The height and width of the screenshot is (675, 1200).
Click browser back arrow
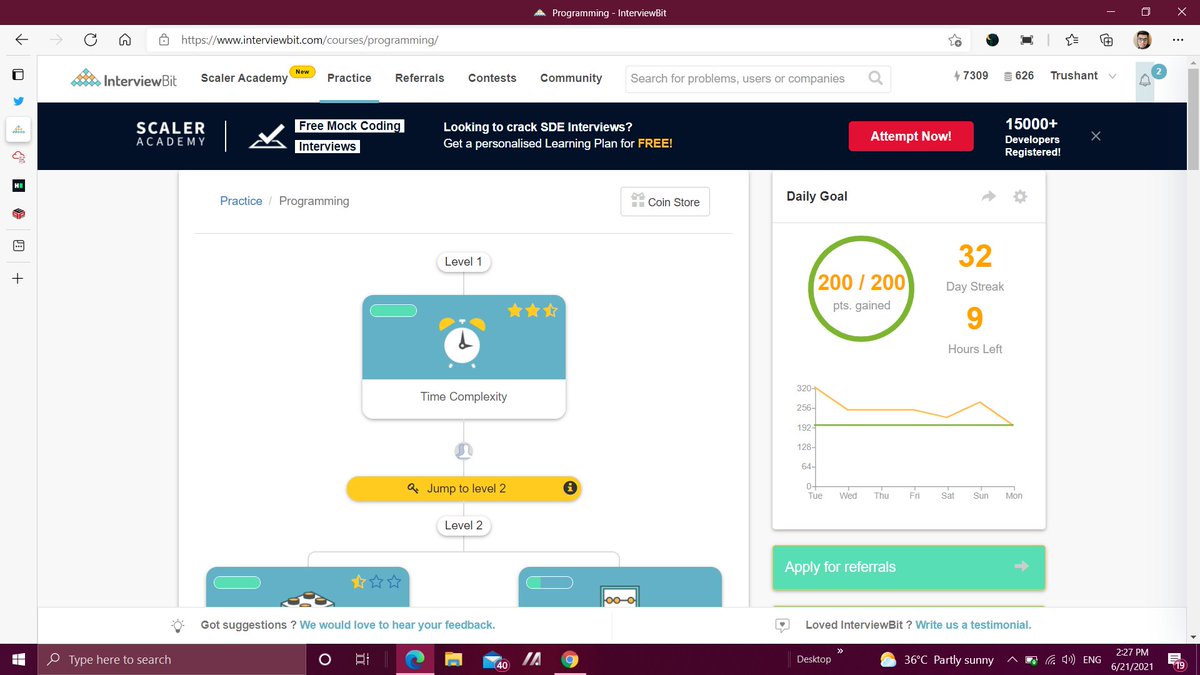[22, 40]
